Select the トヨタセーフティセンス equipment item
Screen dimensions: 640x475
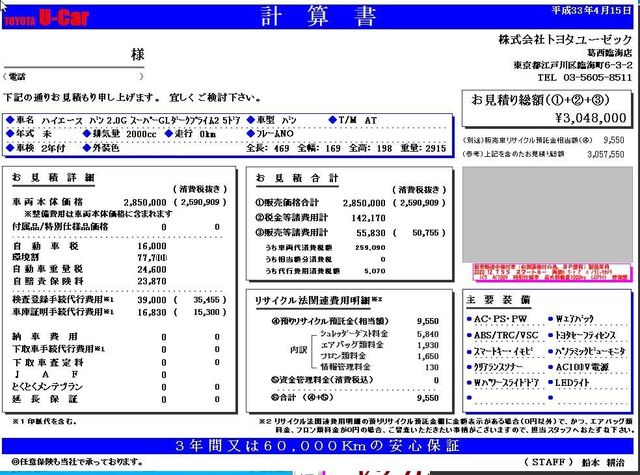586,335
